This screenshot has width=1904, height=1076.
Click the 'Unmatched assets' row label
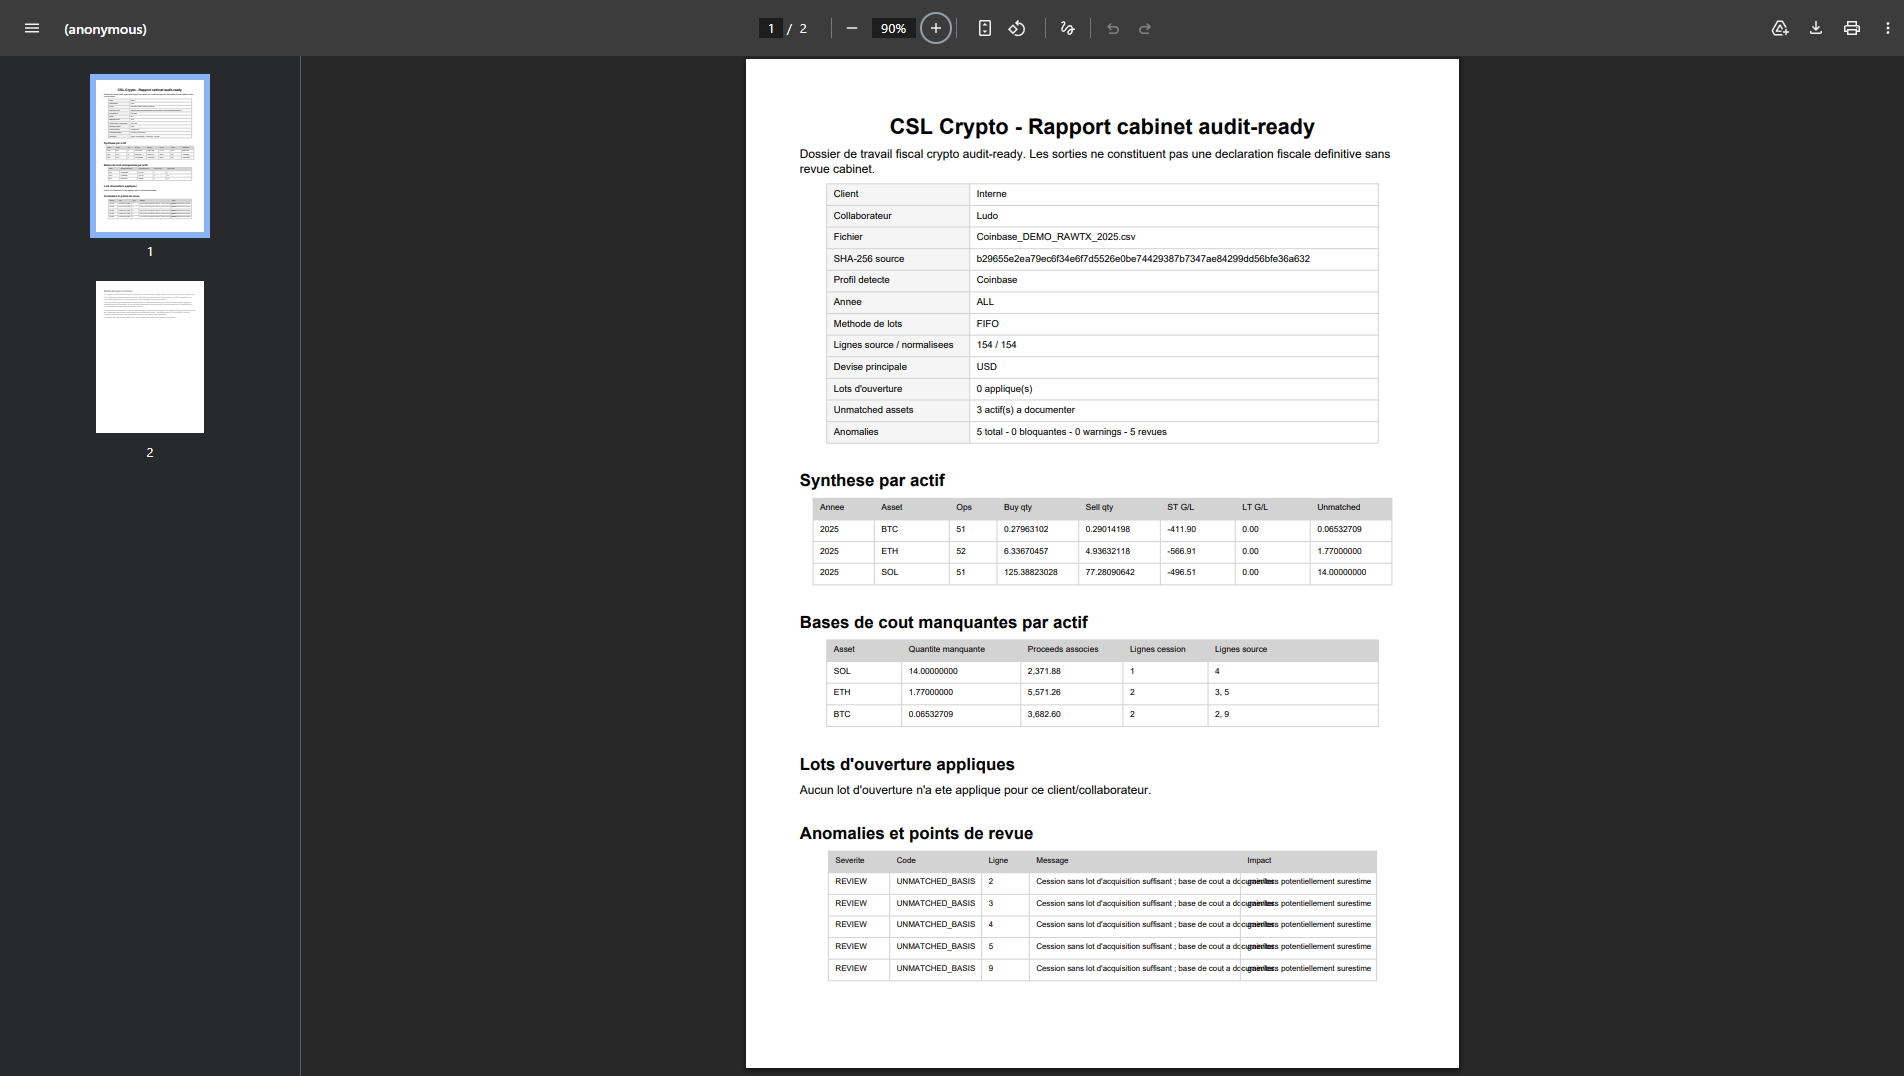pyautogui.click(x=873, y=410)
